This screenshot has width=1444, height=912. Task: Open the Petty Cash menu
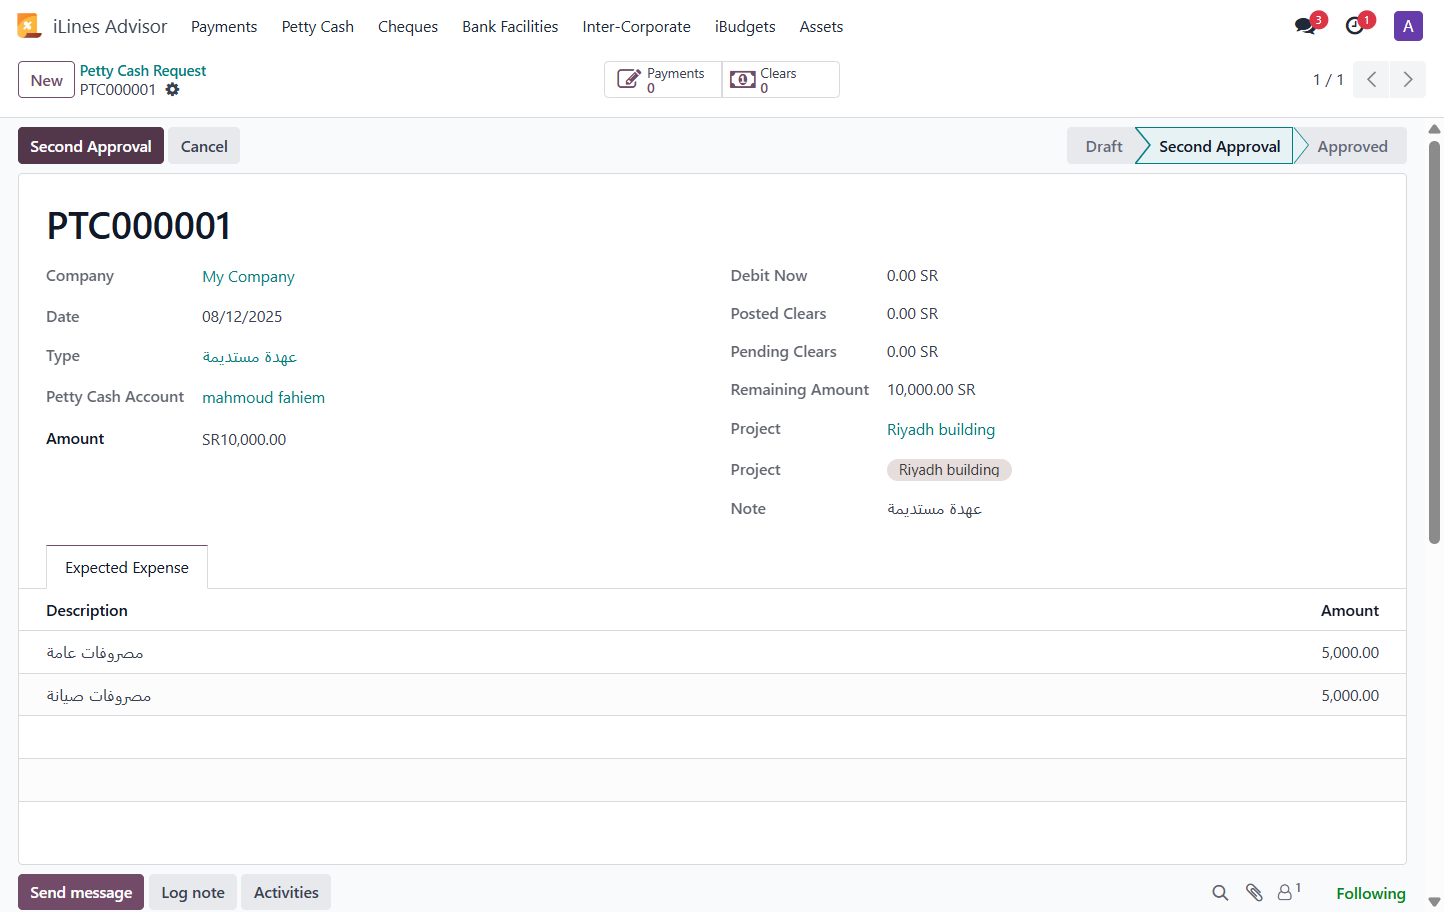click(x=318, y=27)
